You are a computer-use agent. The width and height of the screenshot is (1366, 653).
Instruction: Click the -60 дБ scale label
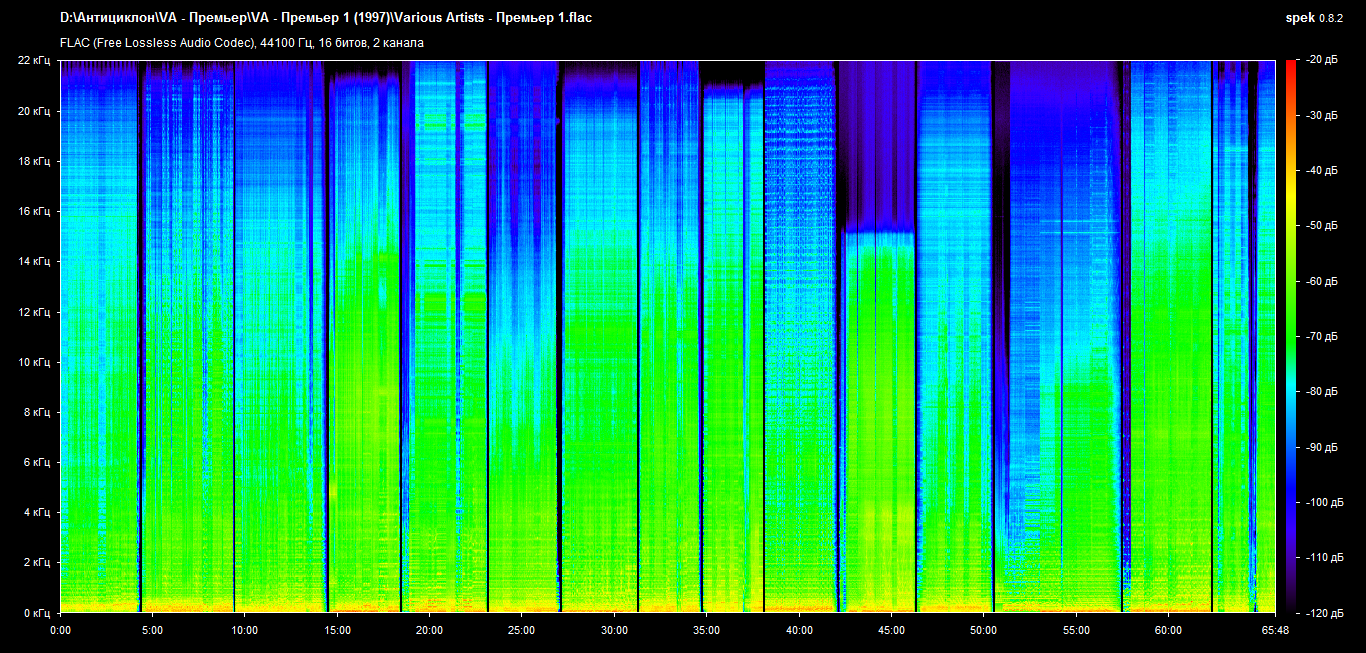coord(1324,281)
